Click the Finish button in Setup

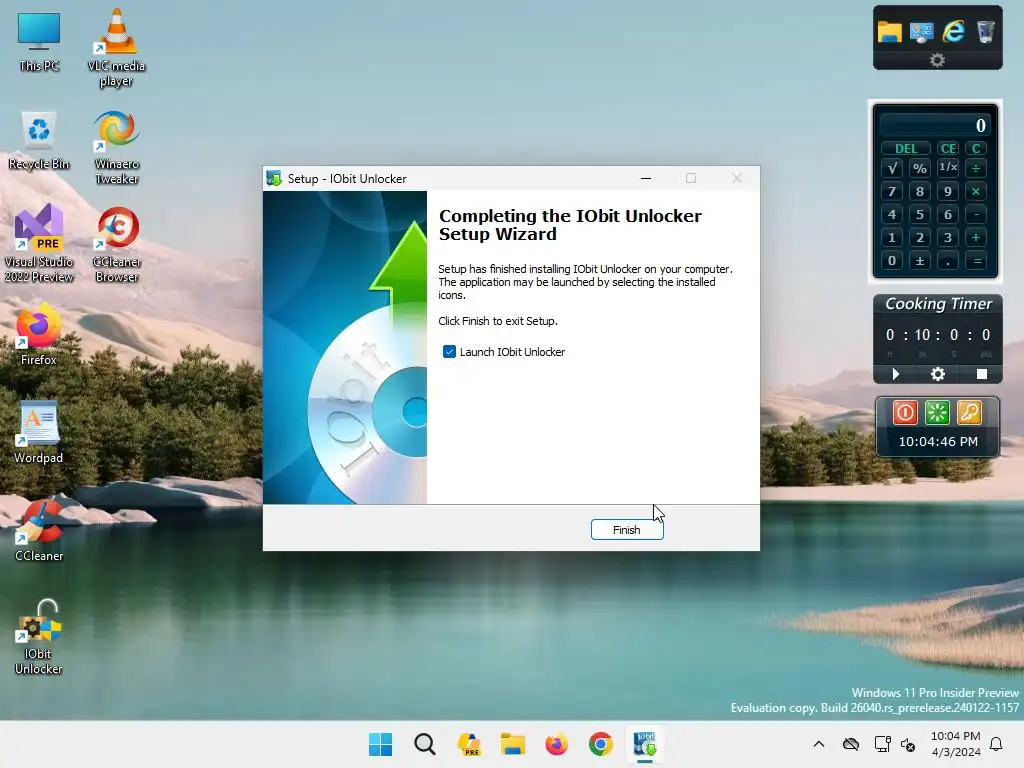click(627, 530)
